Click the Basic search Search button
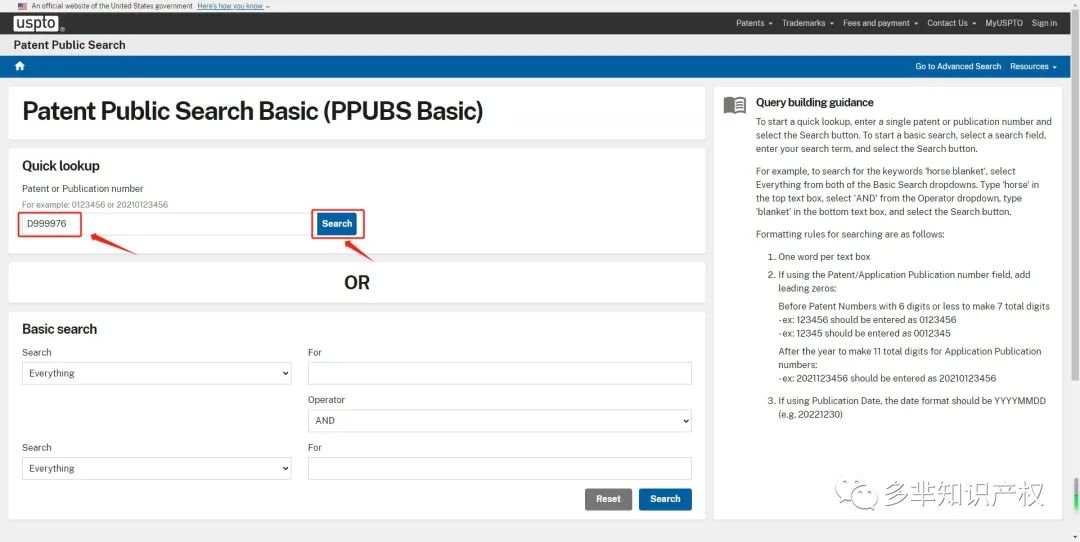 point(665,499)
